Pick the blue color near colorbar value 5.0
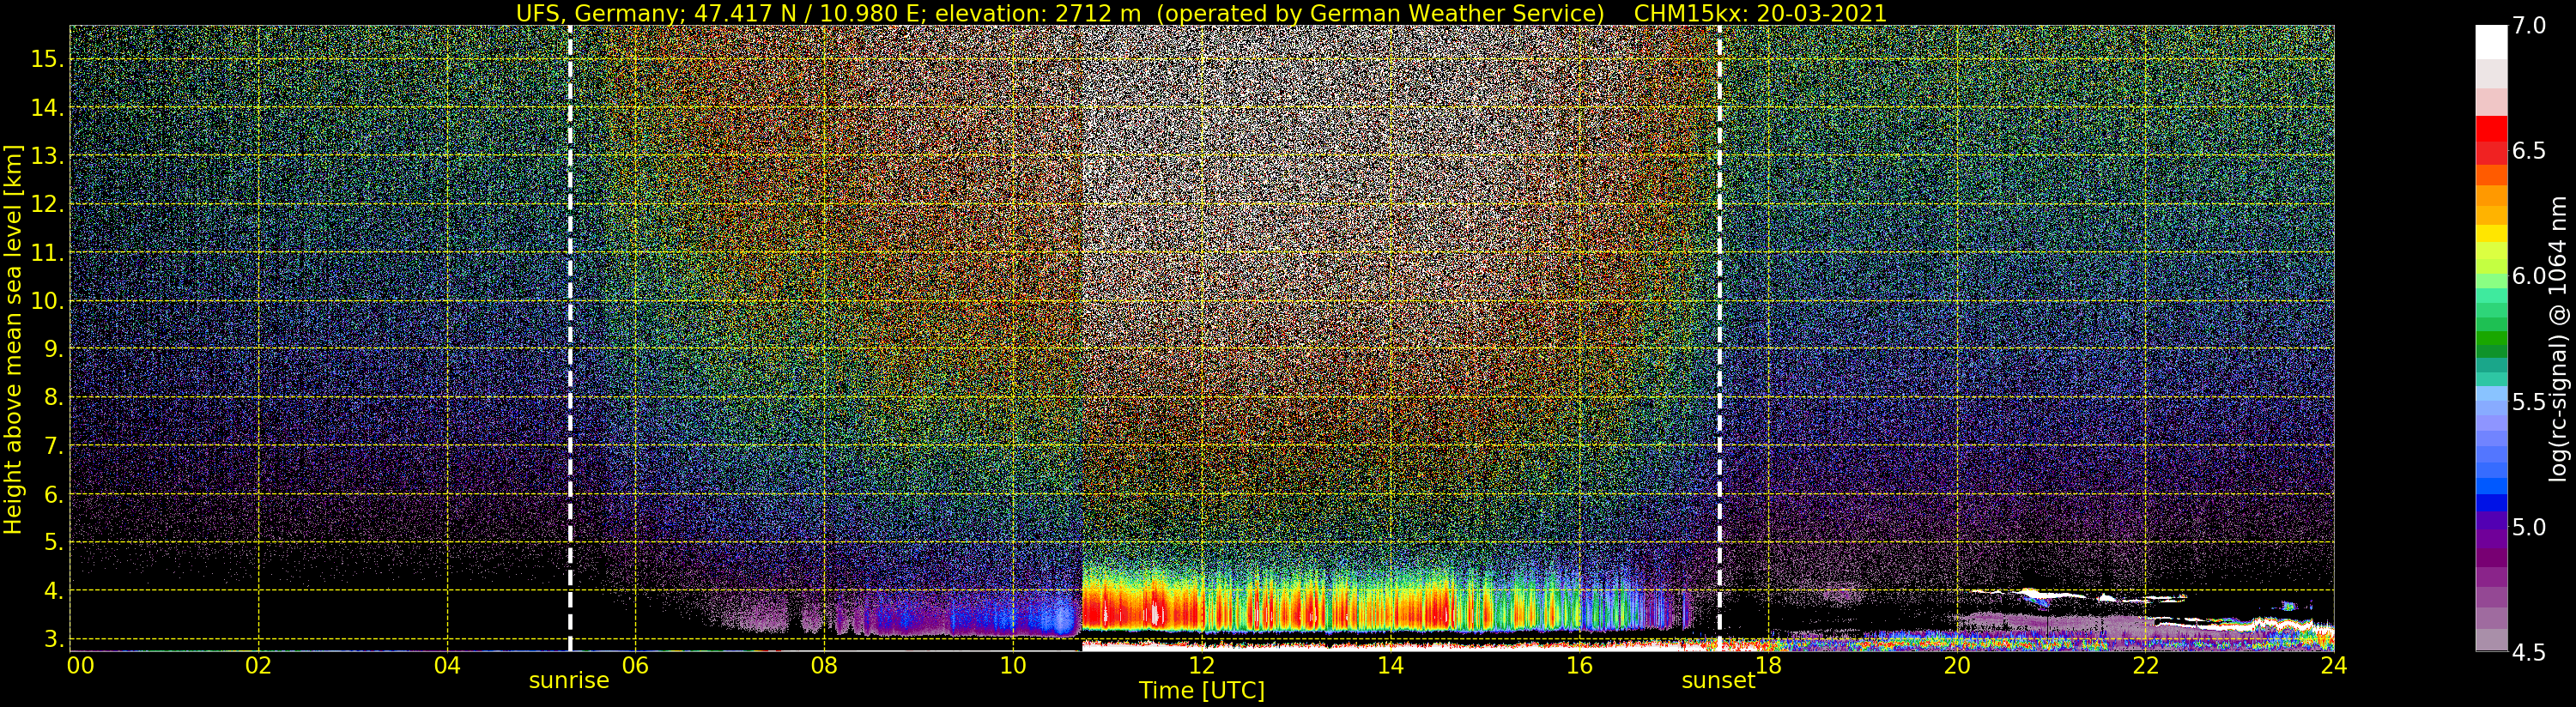 coord(2491,503)
